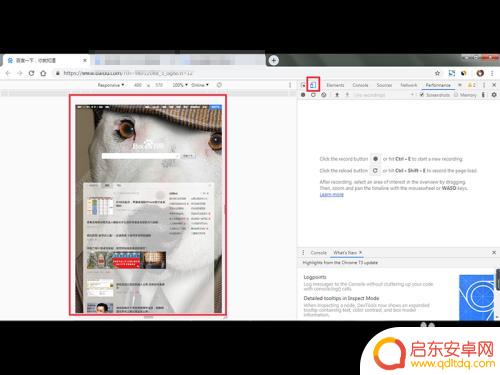This screenshot has height=375, width=500.
Task: Open the 200% zoom dropdown
Action: click(180, 85)
